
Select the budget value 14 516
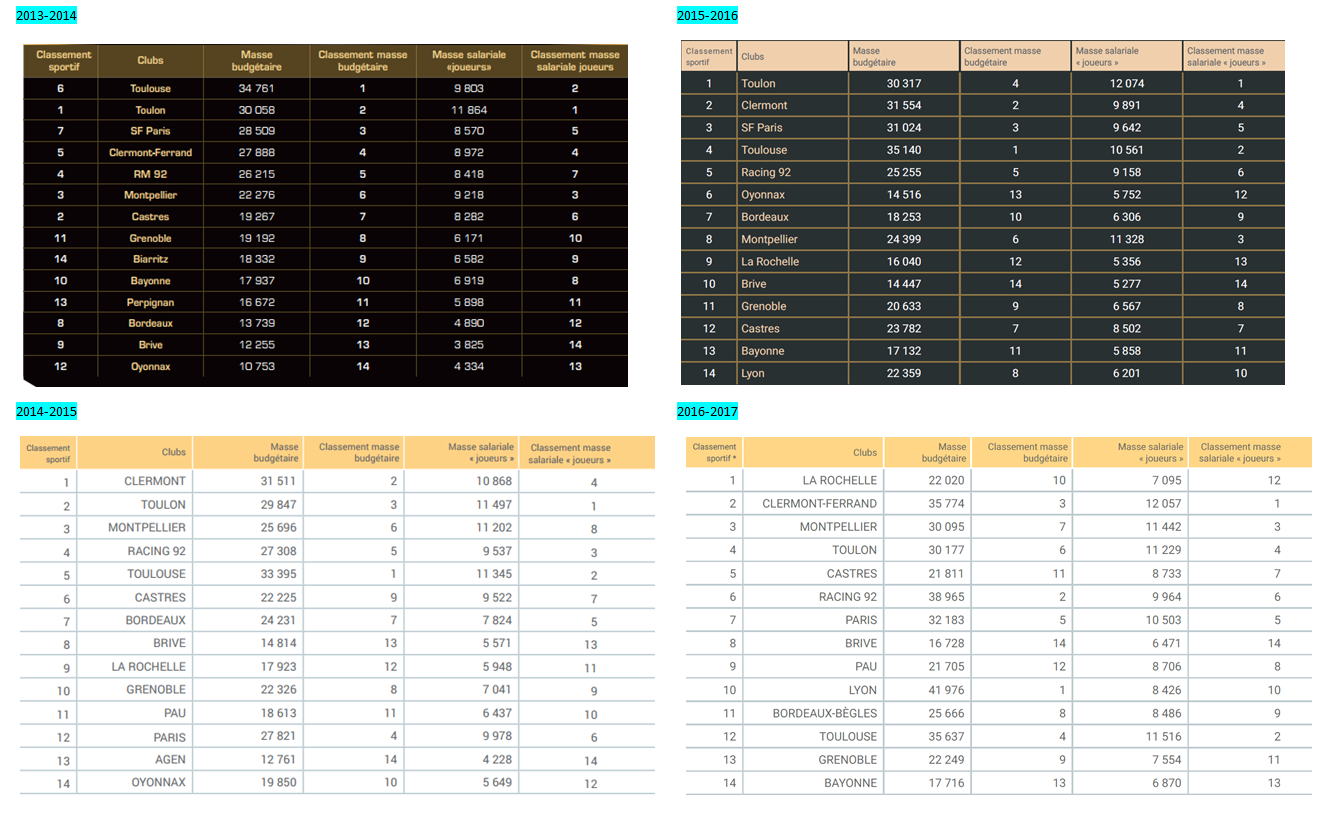[x=904, y=194]
